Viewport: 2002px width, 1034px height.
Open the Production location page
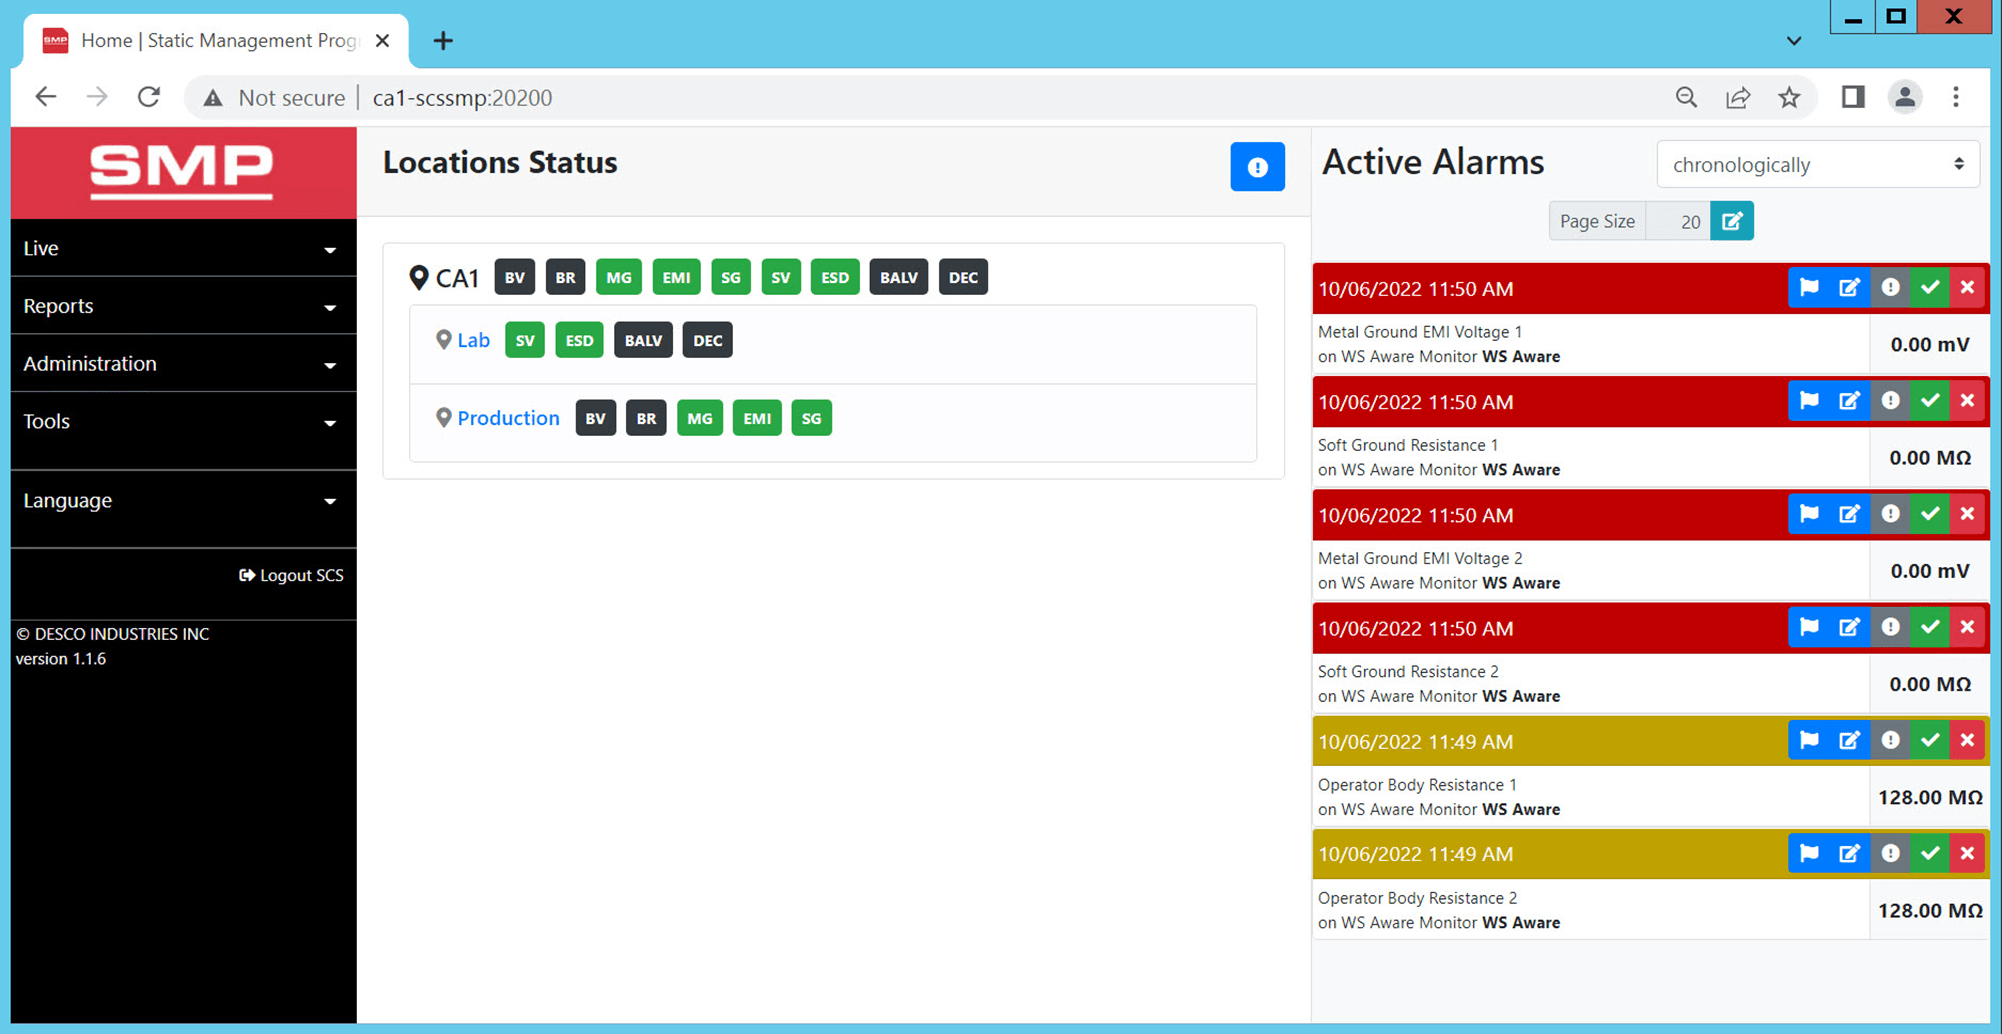pos(508,417)
